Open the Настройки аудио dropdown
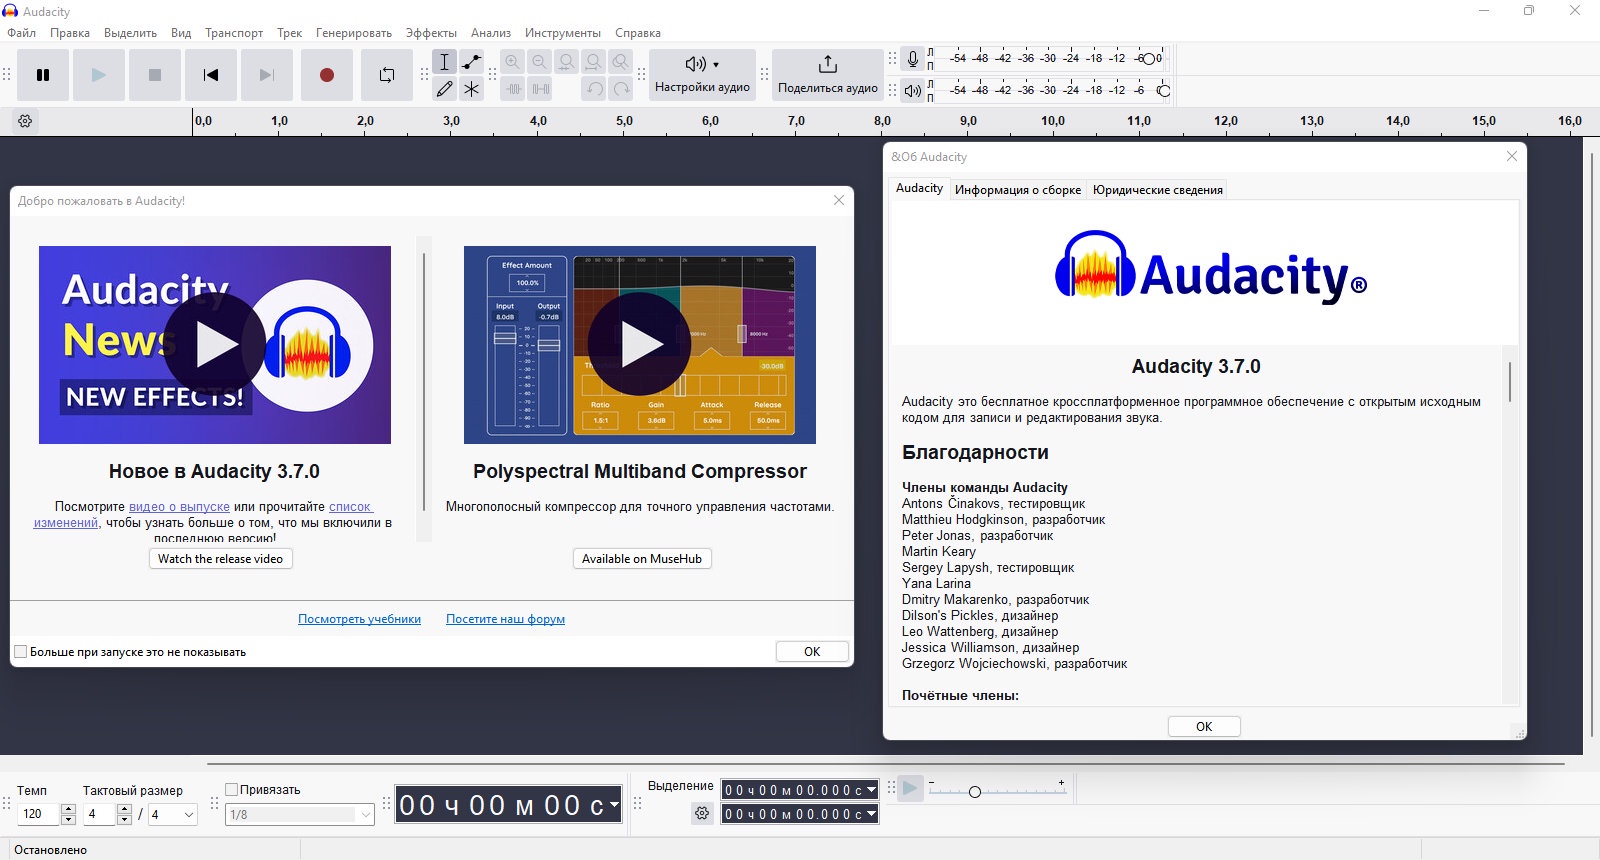Screen dimensions: 1600x860 pos(702,75)
